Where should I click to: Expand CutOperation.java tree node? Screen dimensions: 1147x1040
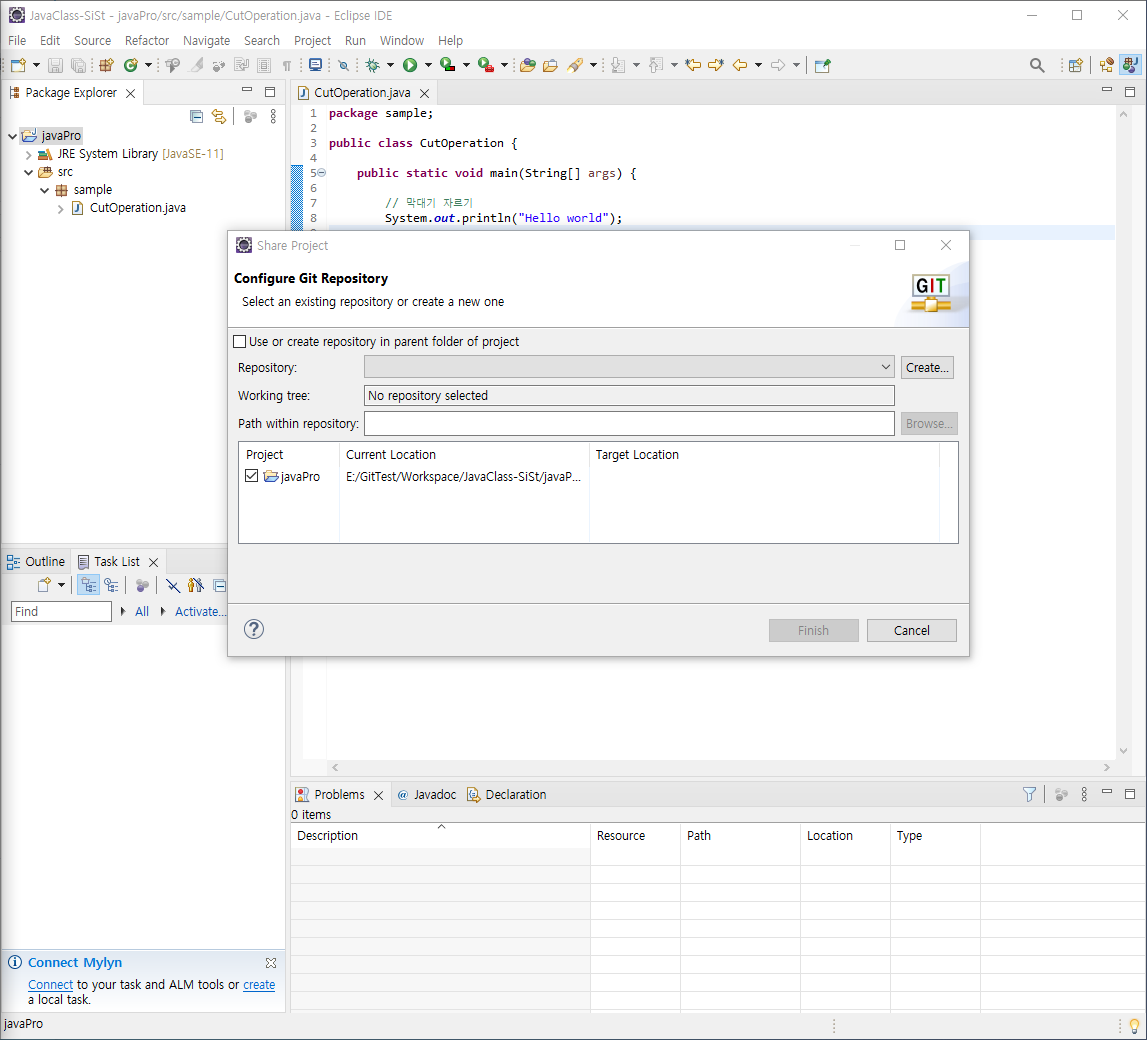click(x=61, y=208)
